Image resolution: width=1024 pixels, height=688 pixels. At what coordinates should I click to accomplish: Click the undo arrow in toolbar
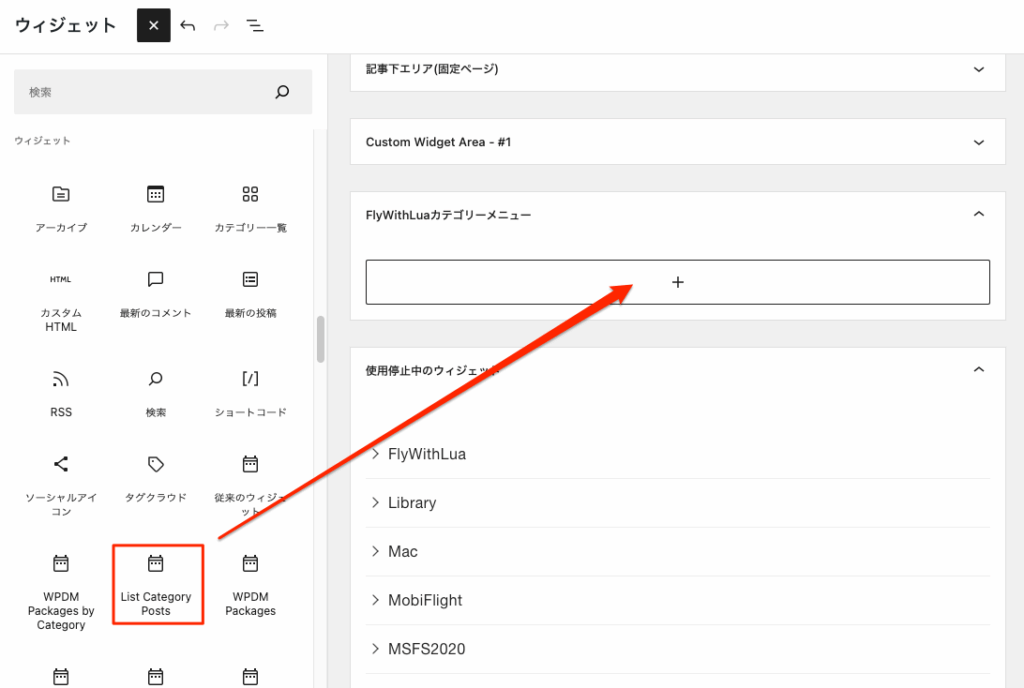[188, 26]
